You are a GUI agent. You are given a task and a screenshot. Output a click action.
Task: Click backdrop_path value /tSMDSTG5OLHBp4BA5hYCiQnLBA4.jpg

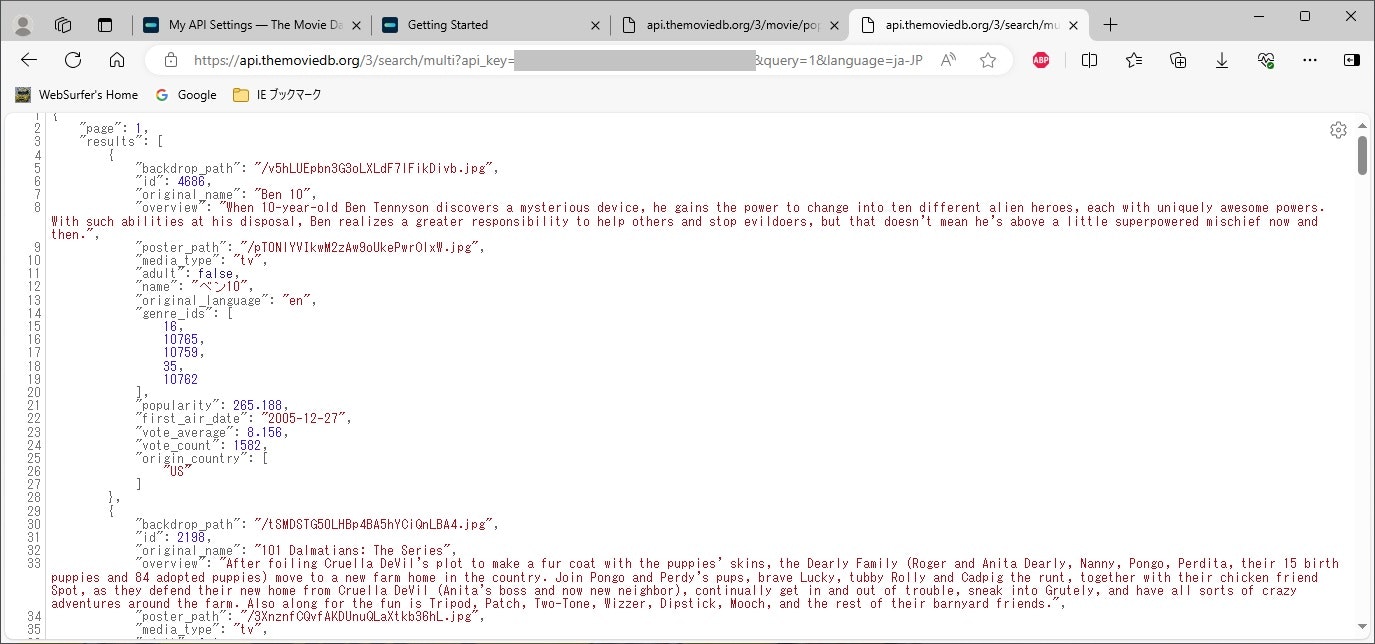[x=375, y=524]
